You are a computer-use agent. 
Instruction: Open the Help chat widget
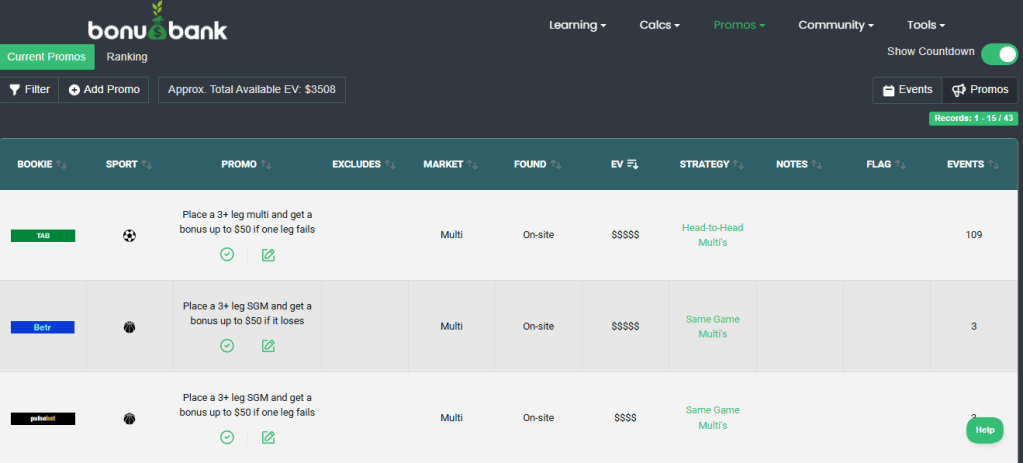tap(984, 430)
